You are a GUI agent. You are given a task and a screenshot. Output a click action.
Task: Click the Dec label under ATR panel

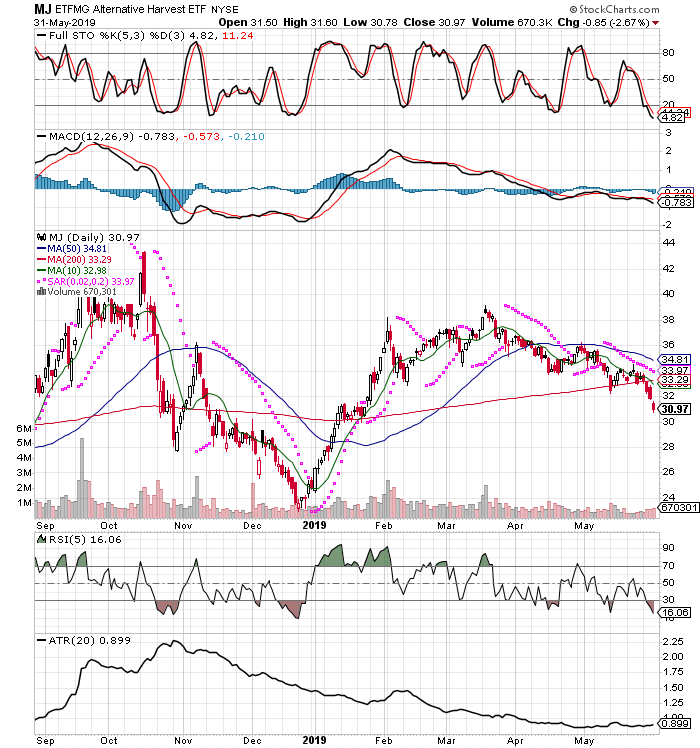pos(252,740)
